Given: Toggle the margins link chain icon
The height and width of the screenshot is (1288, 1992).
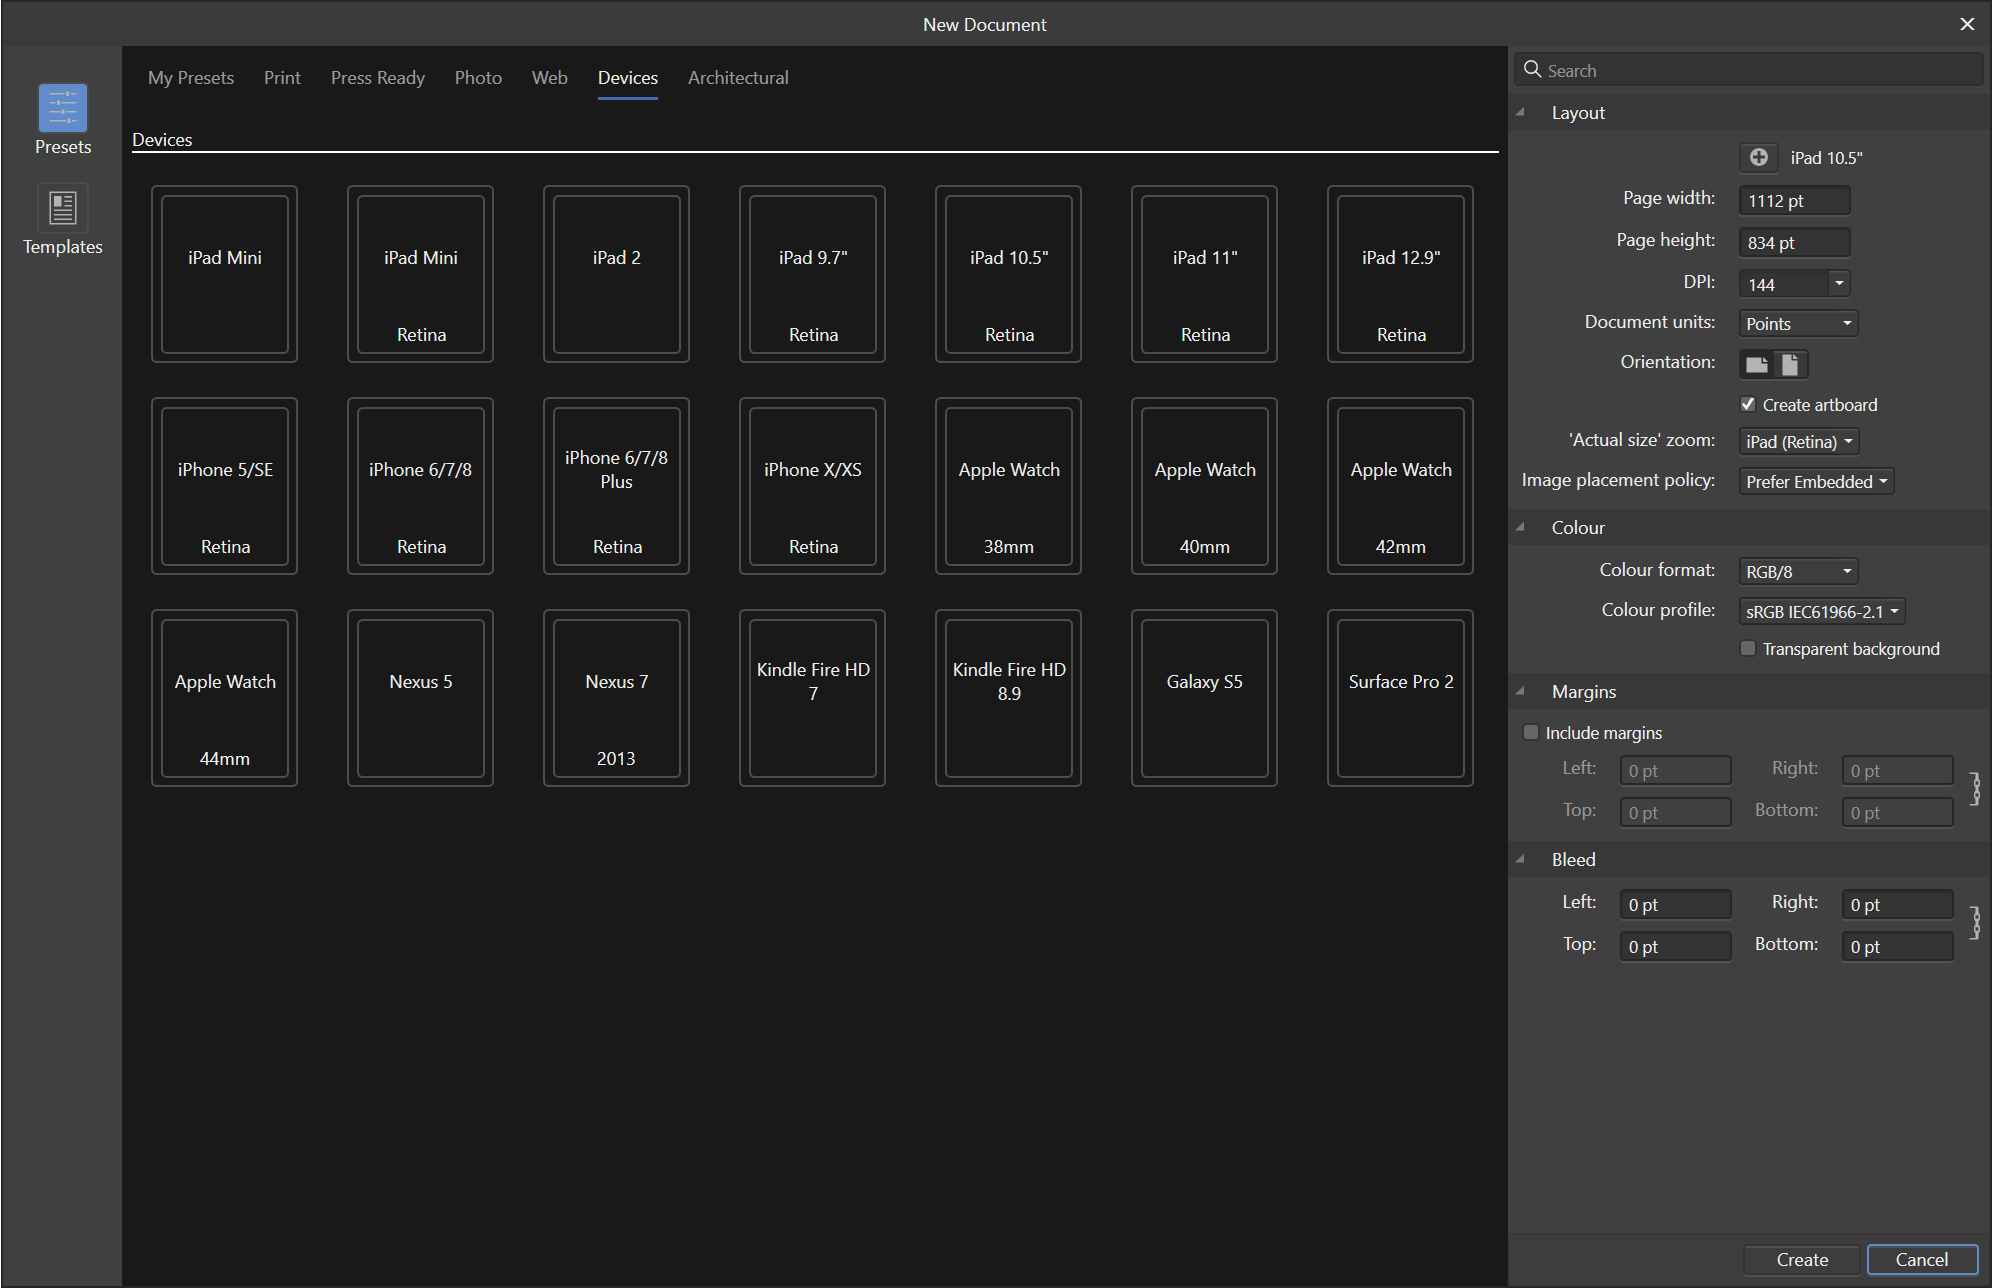Looking at the screenshot, I should (1975, 788).
